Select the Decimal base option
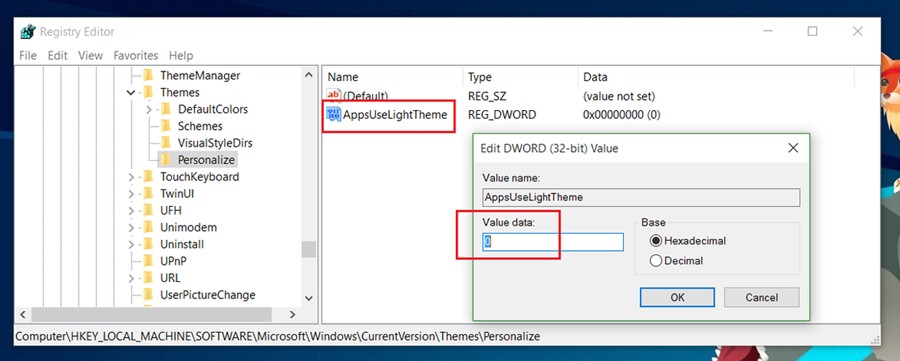The image size is (900, 361). [655, 261]
